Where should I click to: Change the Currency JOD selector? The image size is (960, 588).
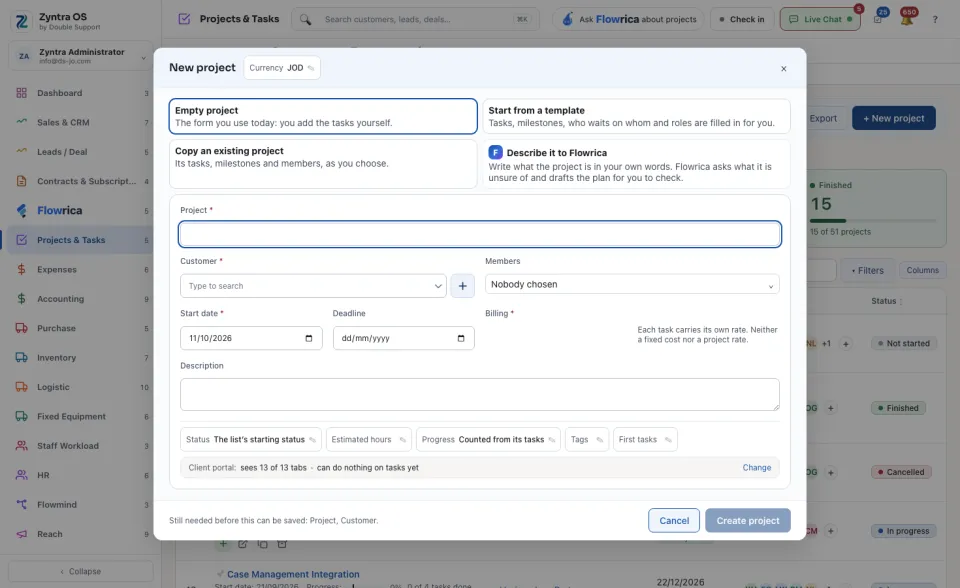282,68
